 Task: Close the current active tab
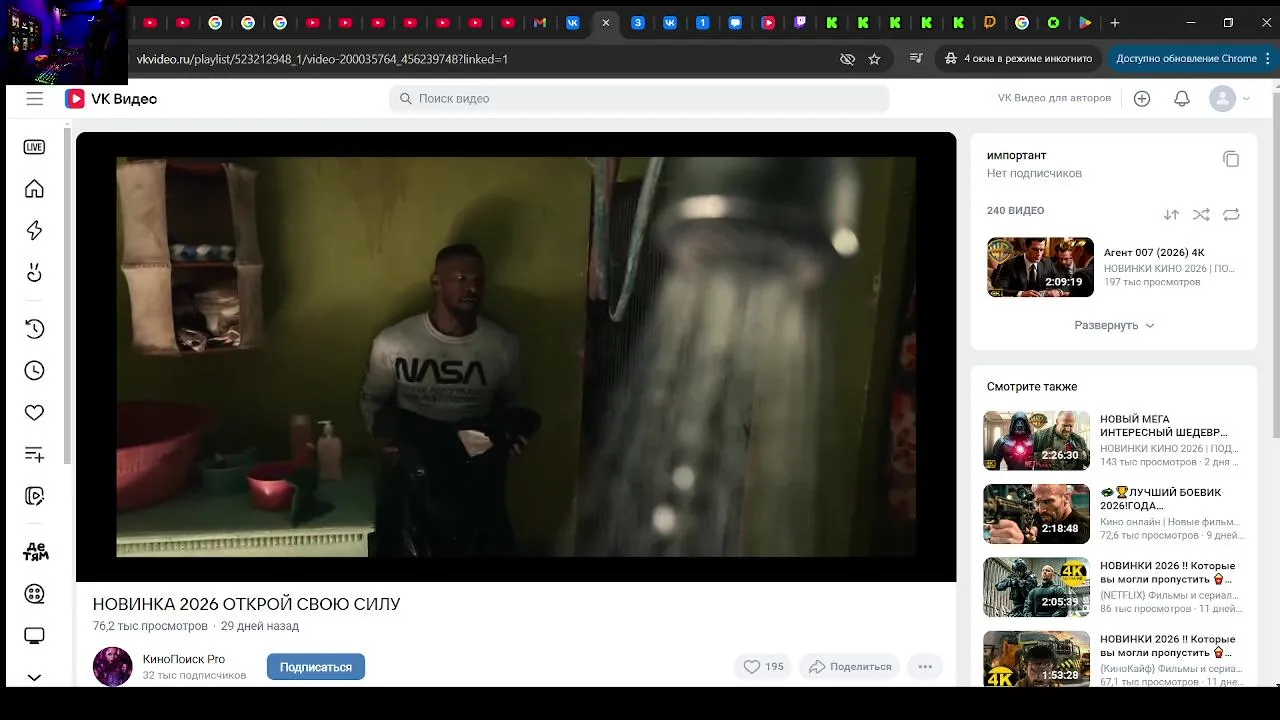[605, 23]
